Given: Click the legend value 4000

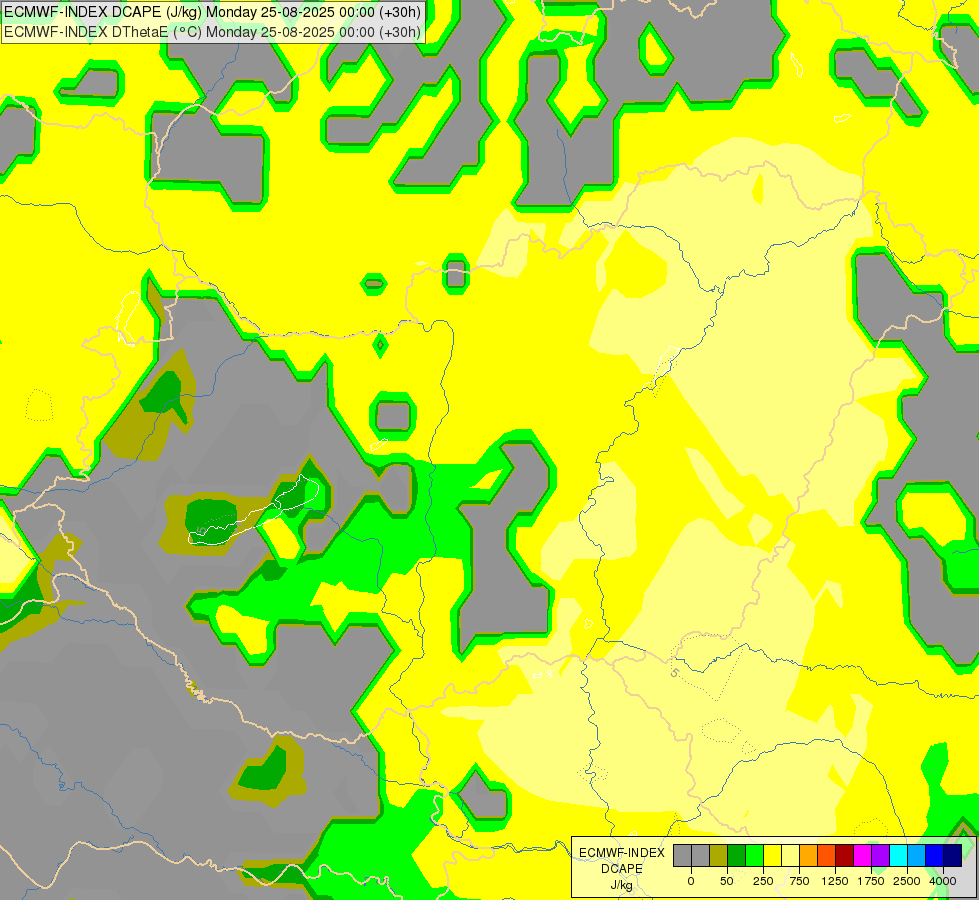Looking at the screenshot, I should point(943,881).
